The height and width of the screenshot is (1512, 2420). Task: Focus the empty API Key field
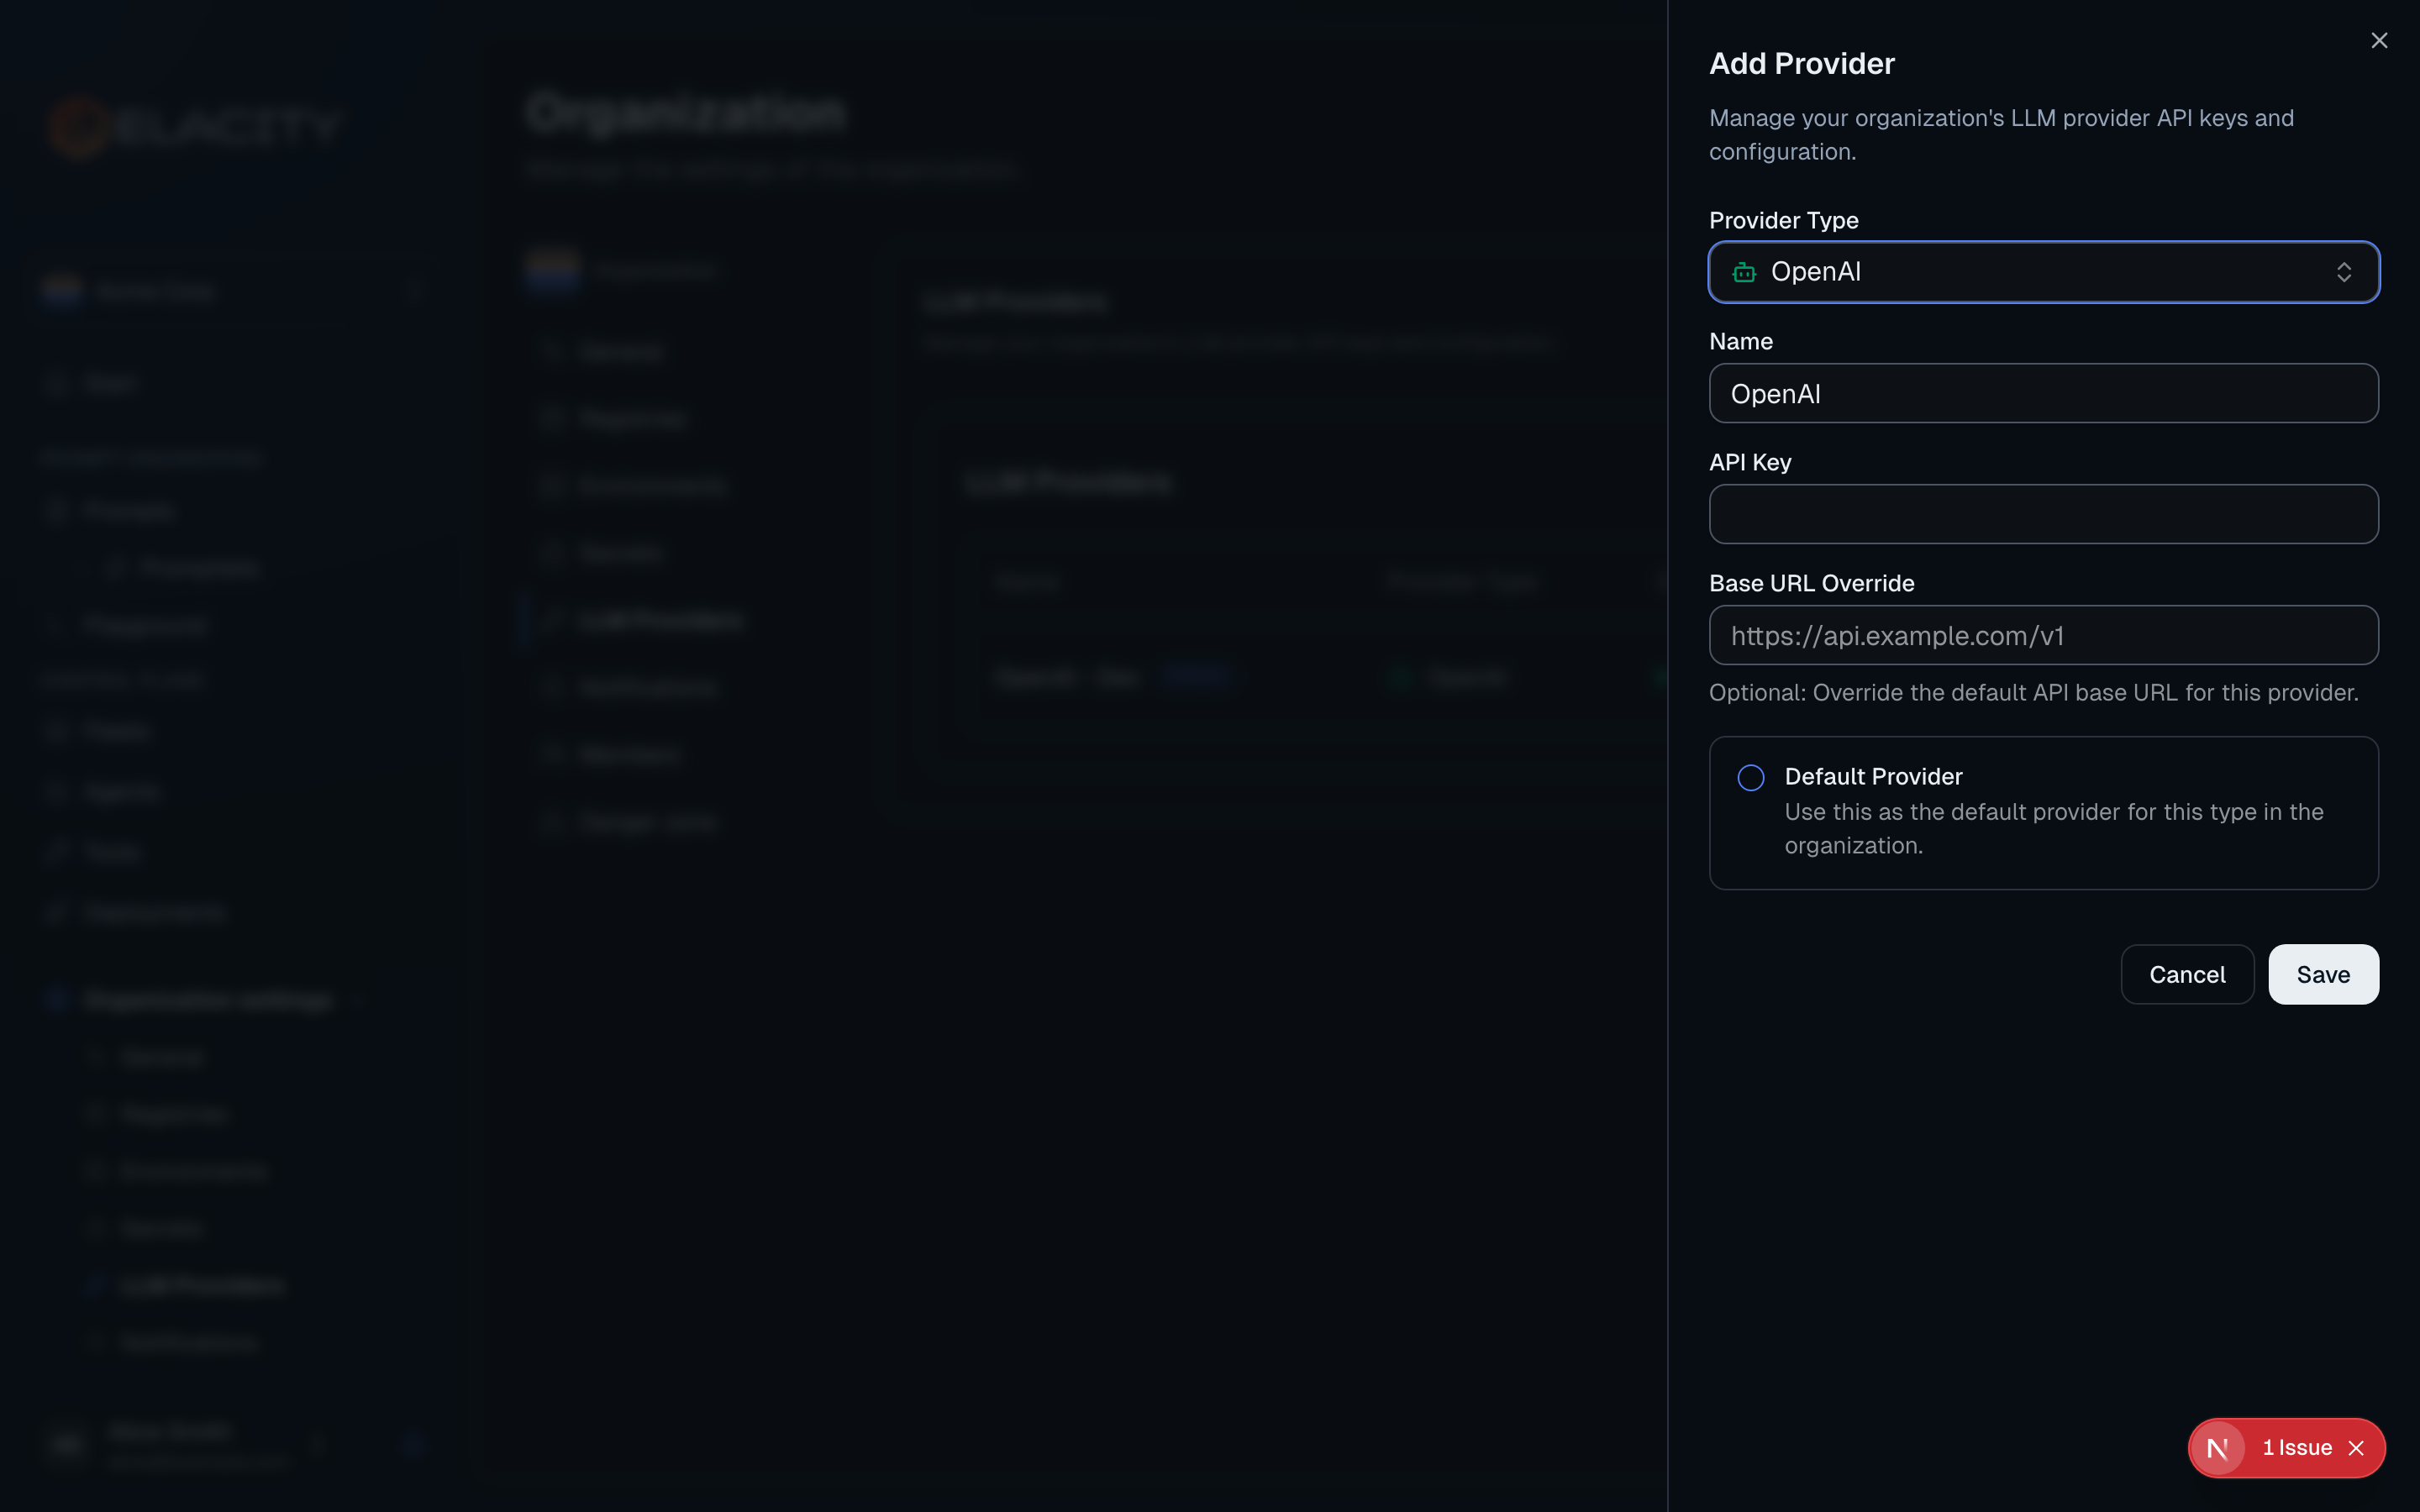2042,514
